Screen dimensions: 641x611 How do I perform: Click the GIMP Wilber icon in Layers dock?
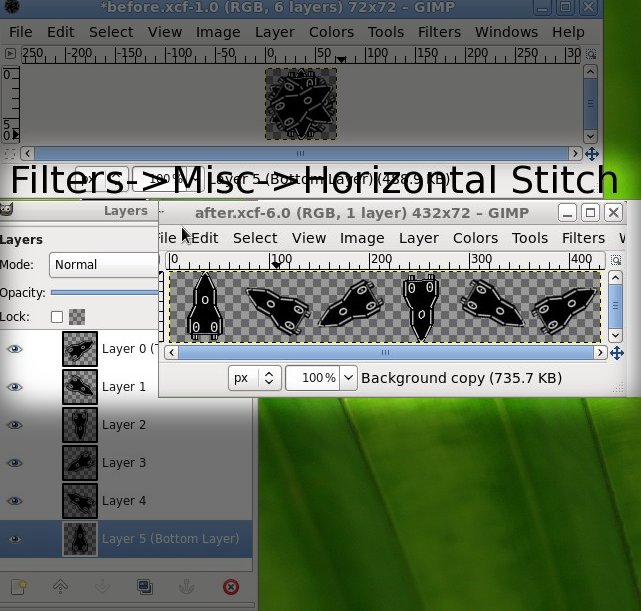click(7, 210)
